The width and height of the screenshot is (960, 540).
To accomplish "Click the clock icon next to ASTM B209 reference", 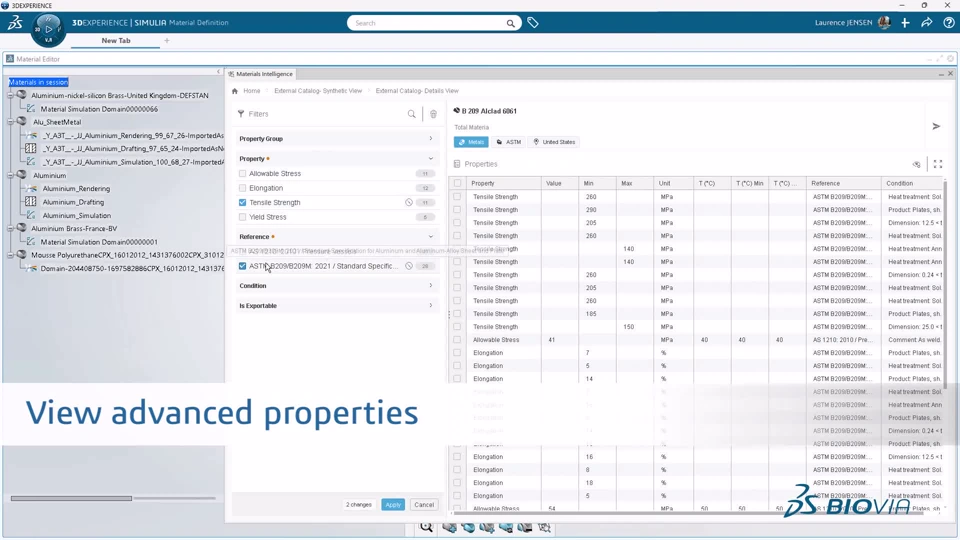I will tap(408, 266).
